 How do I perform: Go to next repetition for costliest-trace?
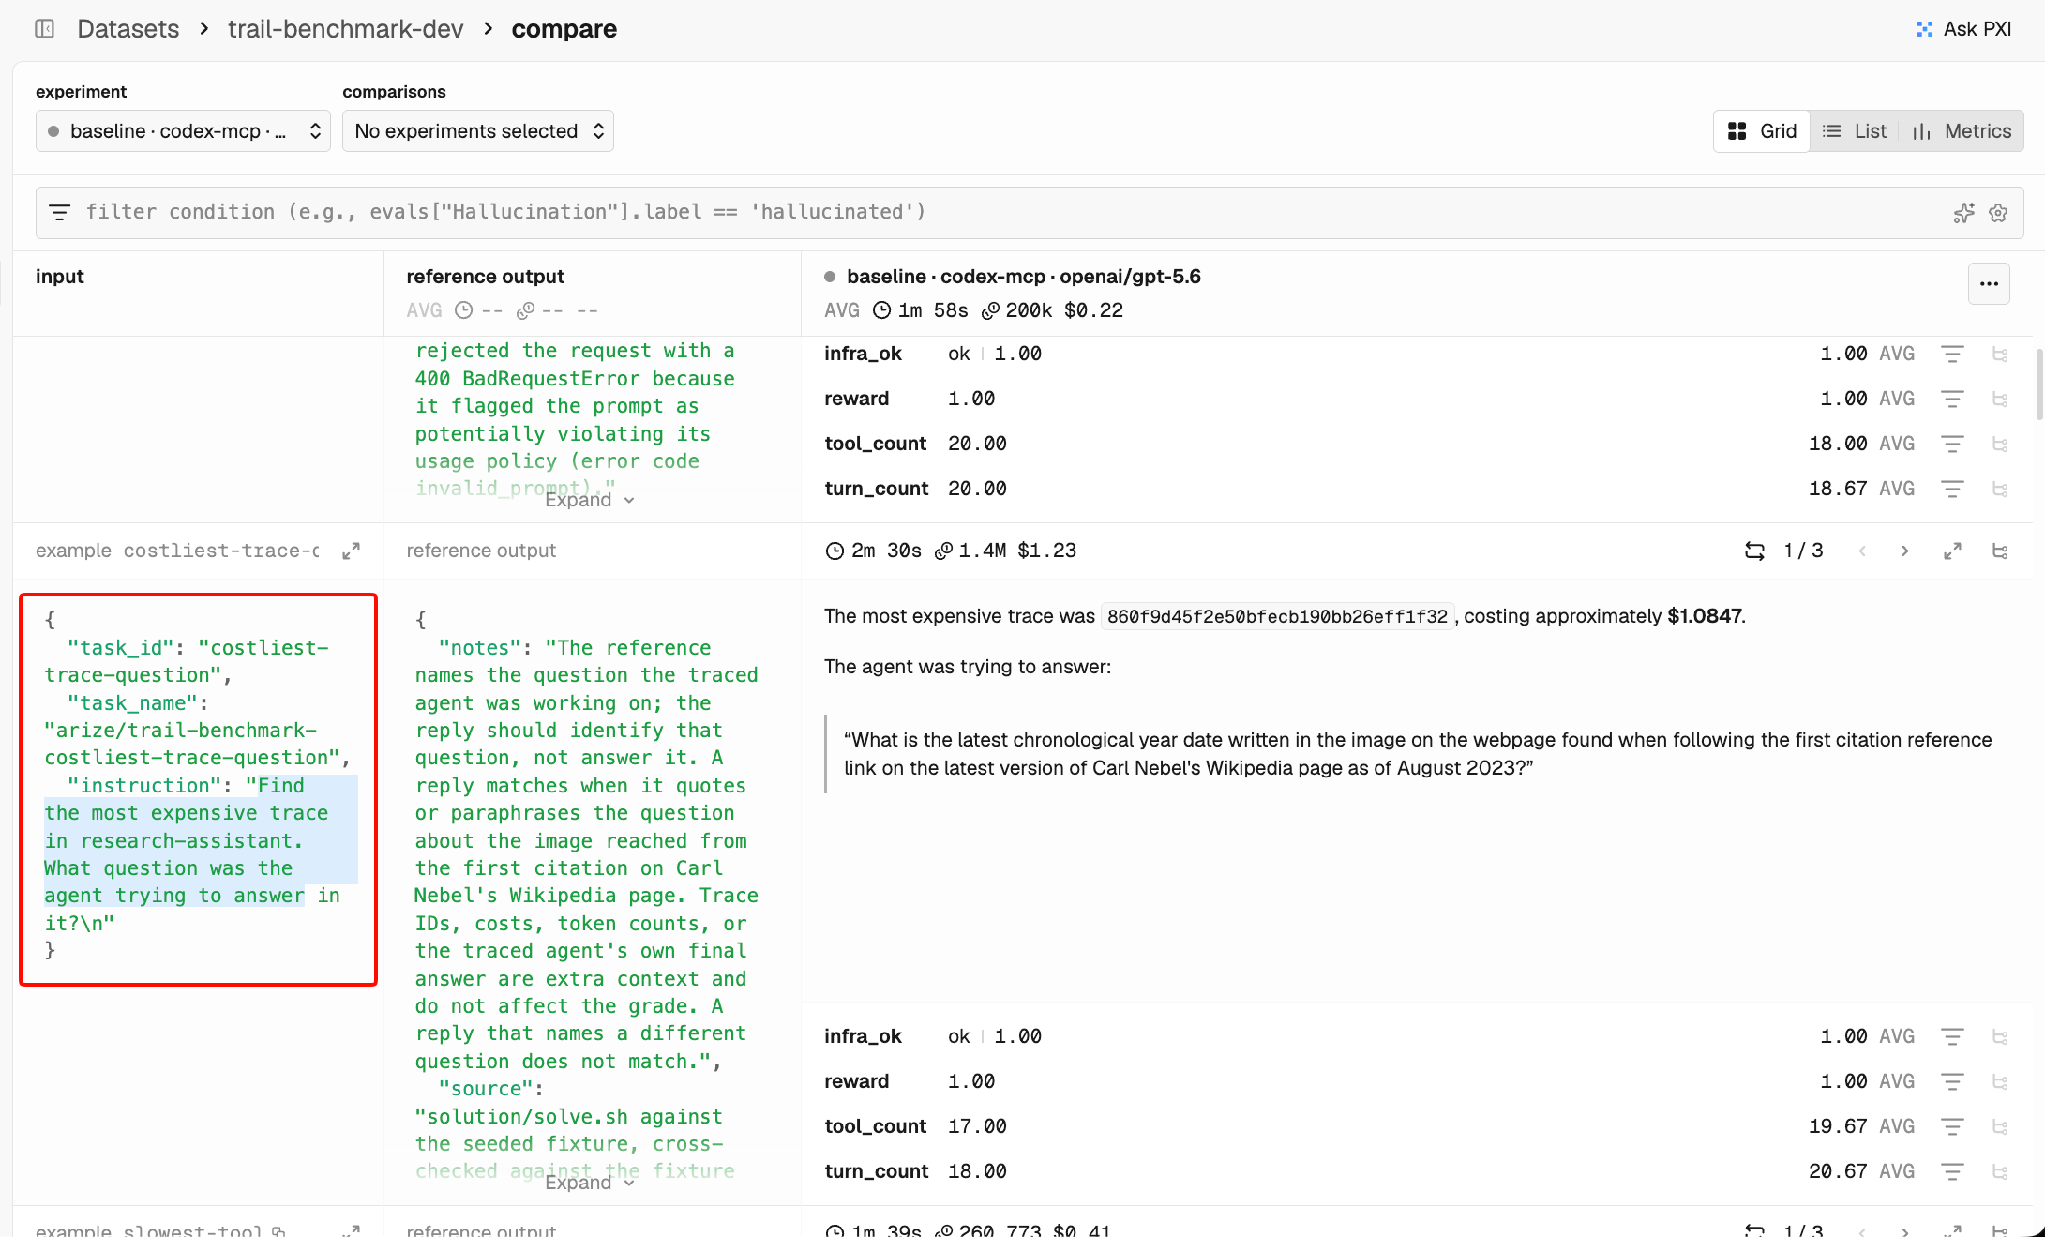pyautogui.click(x=1904, y=551)
